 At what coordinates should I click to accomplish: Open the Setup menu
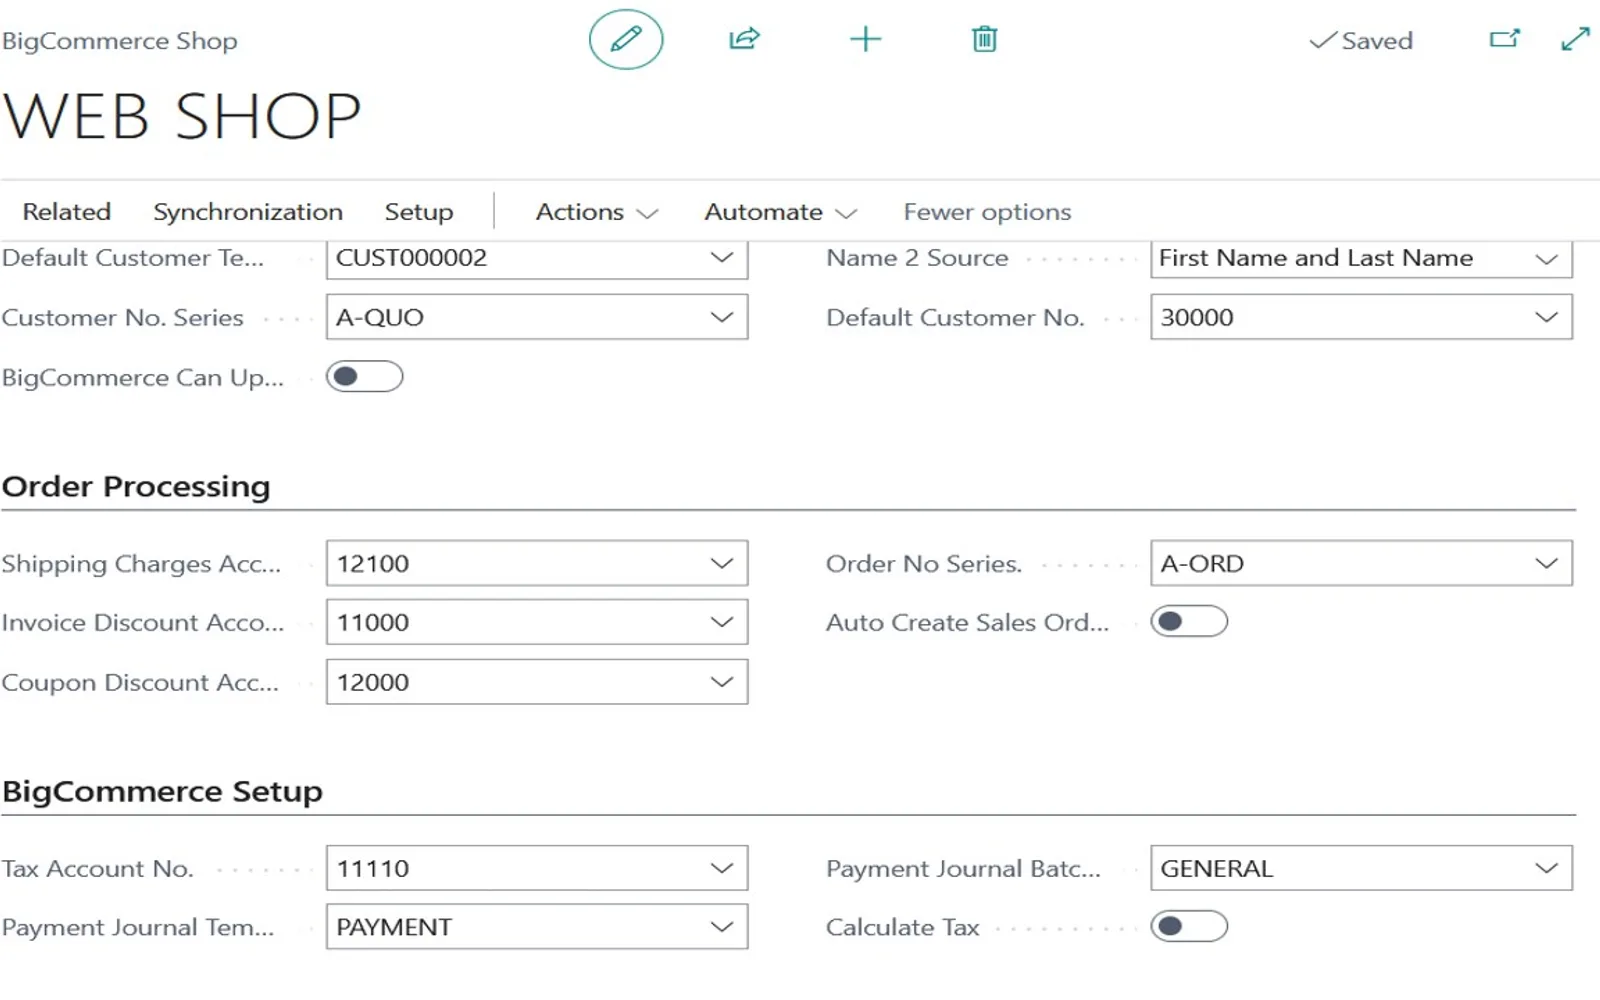coord(419,212)
